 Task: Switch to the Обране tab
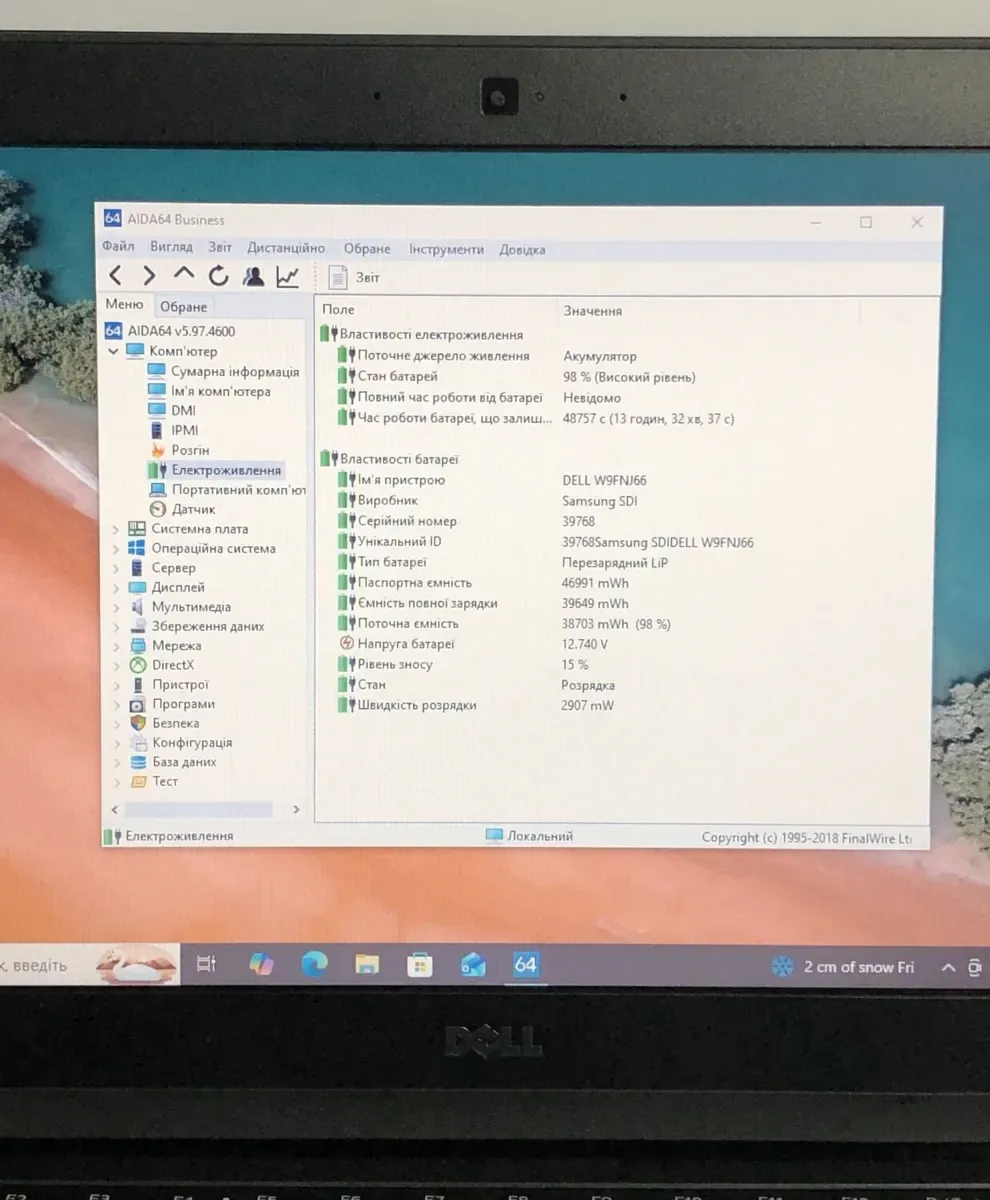pyautogui.click(x=184, y=307)
